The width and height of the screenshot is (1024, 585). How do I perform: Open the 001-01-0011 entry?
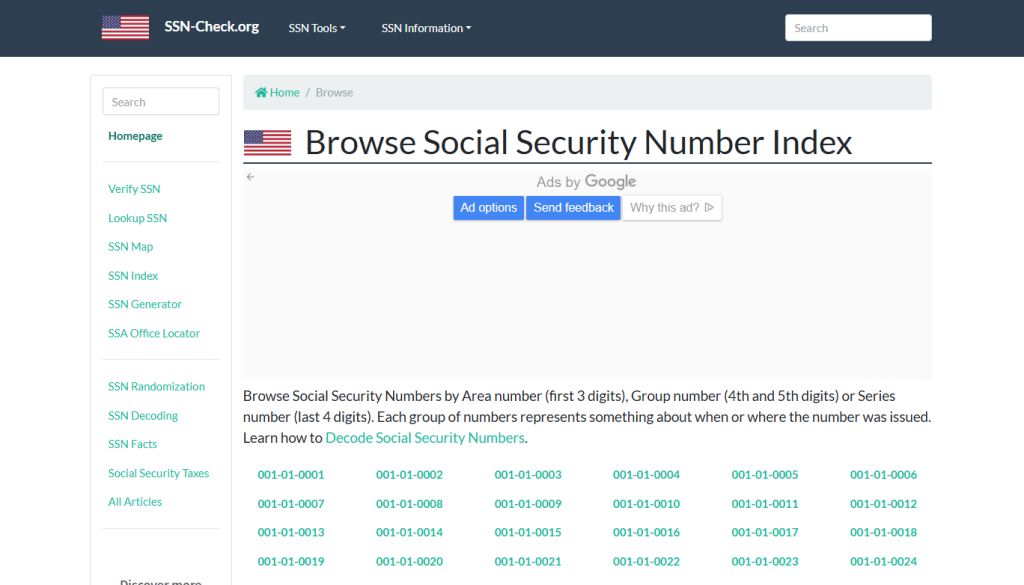[x=765, y=504]
